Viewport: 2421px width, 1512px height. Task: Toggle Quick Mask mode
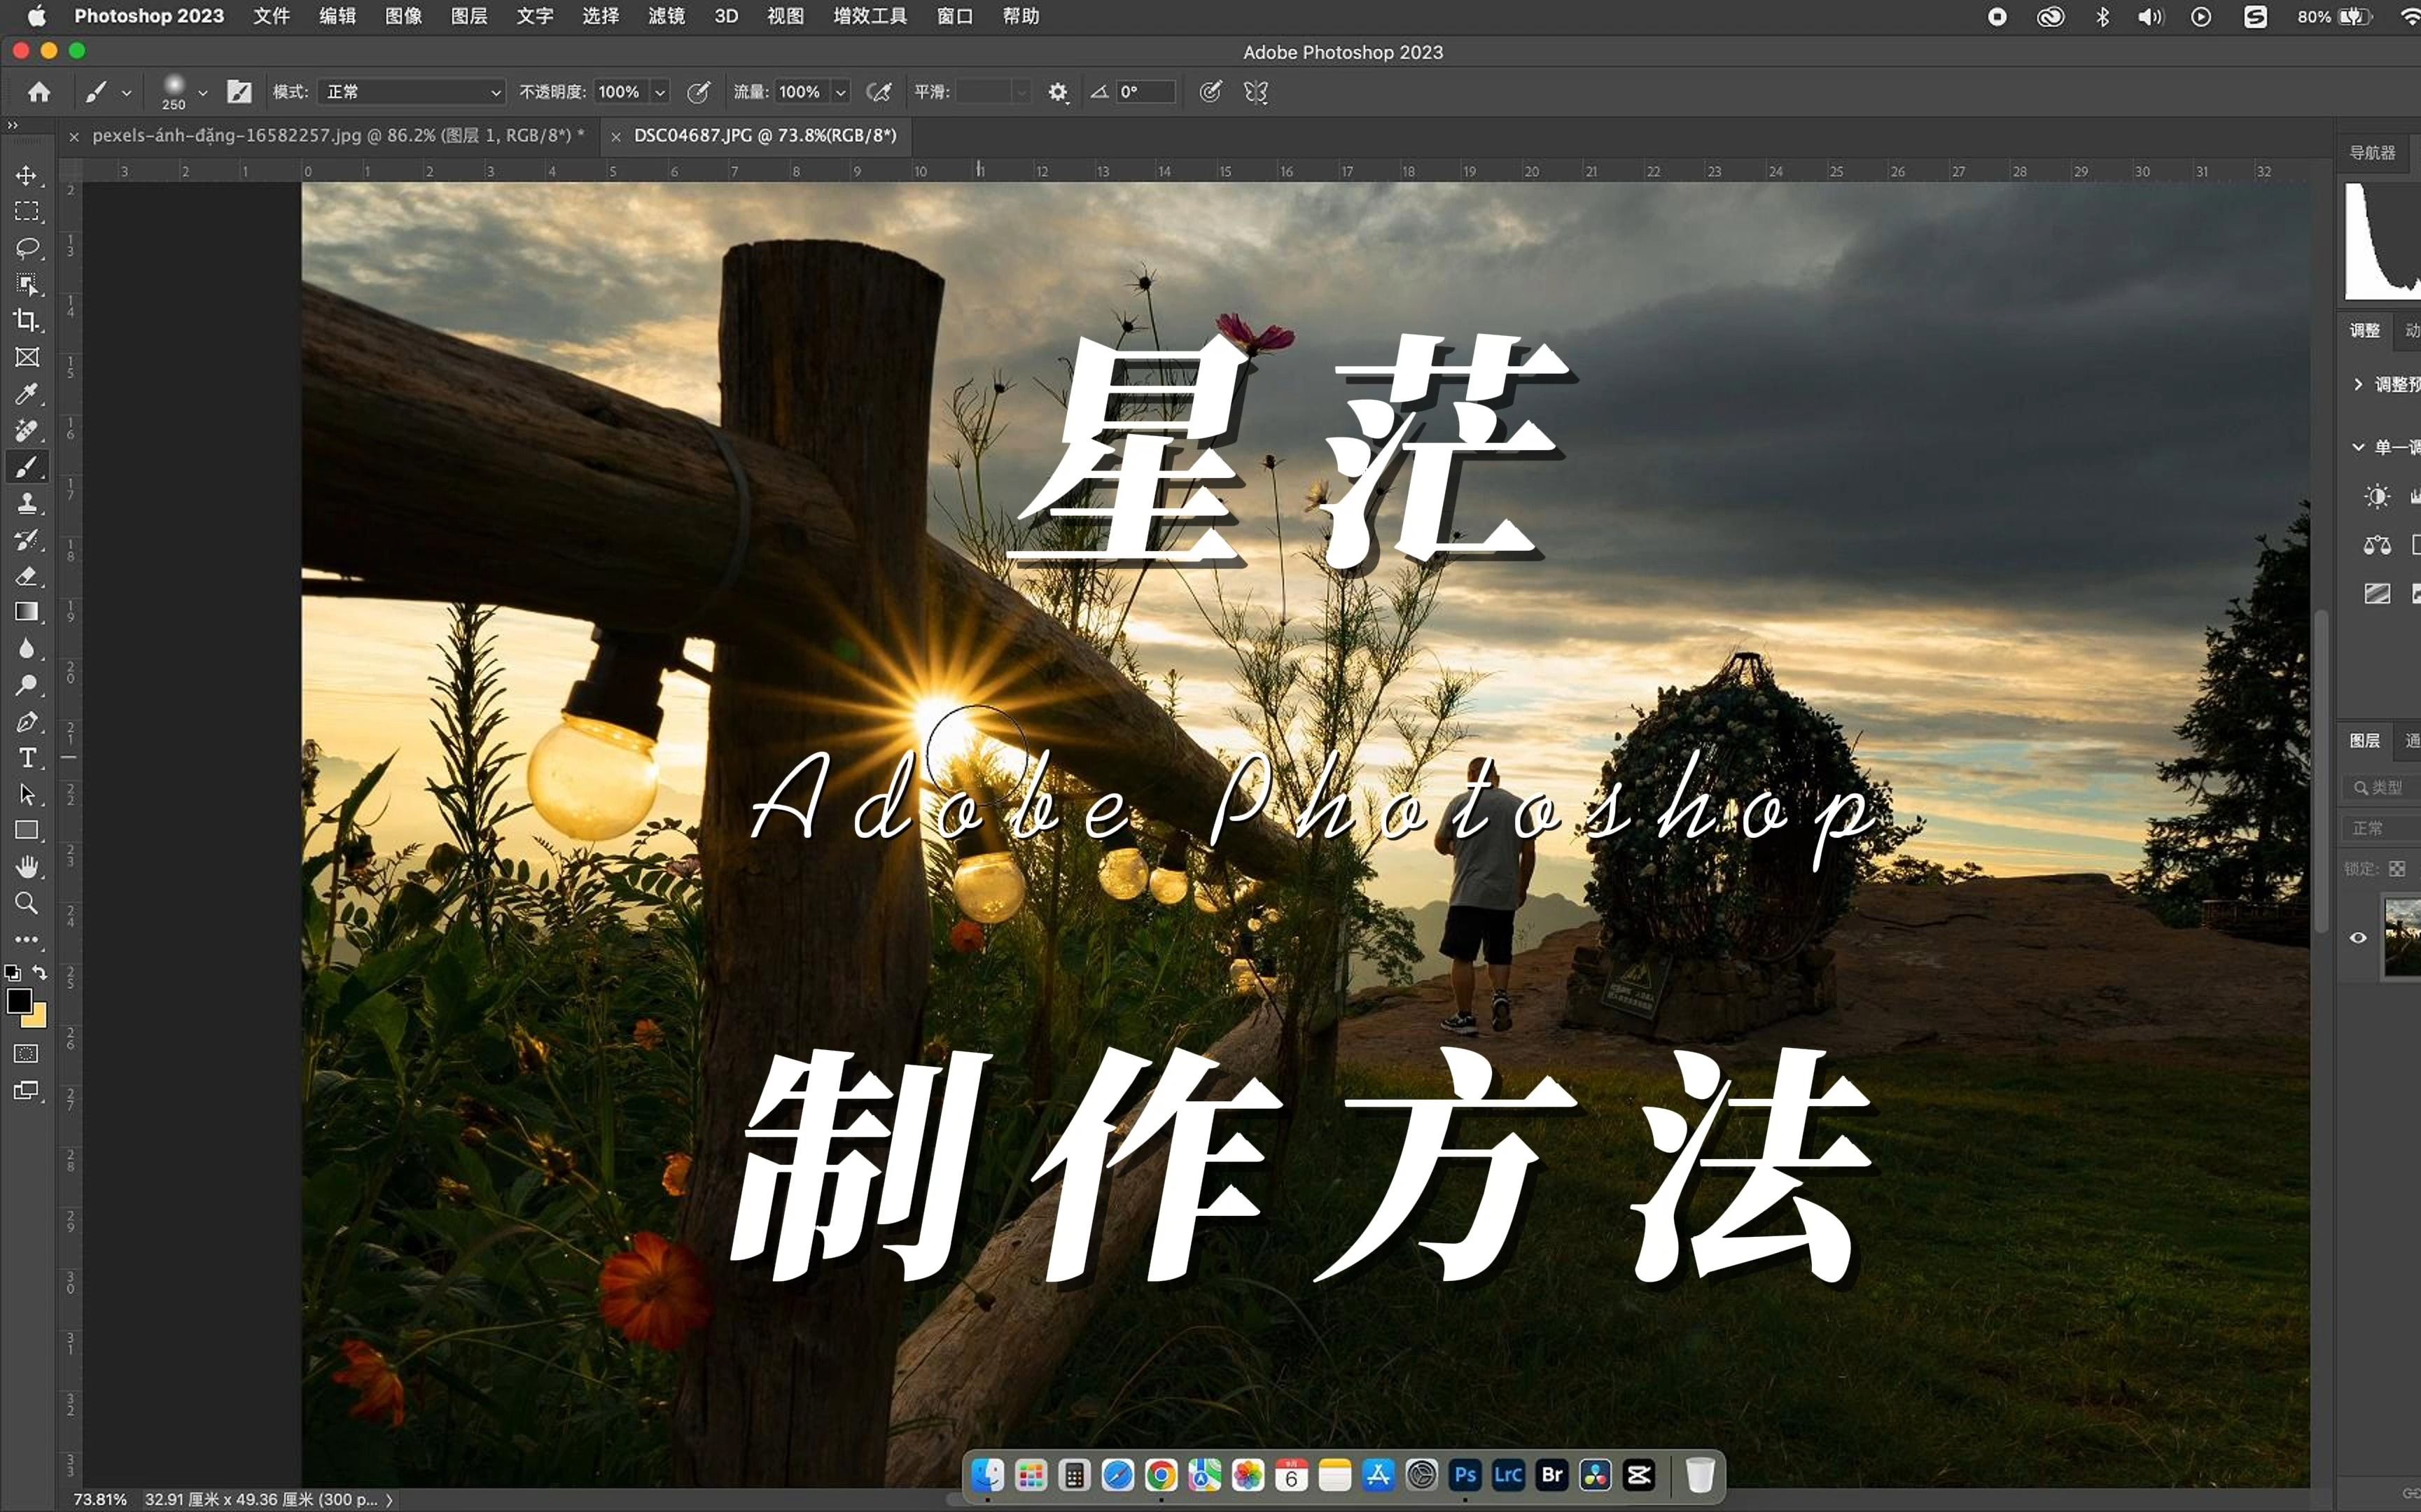click(x=27, y=1054)
